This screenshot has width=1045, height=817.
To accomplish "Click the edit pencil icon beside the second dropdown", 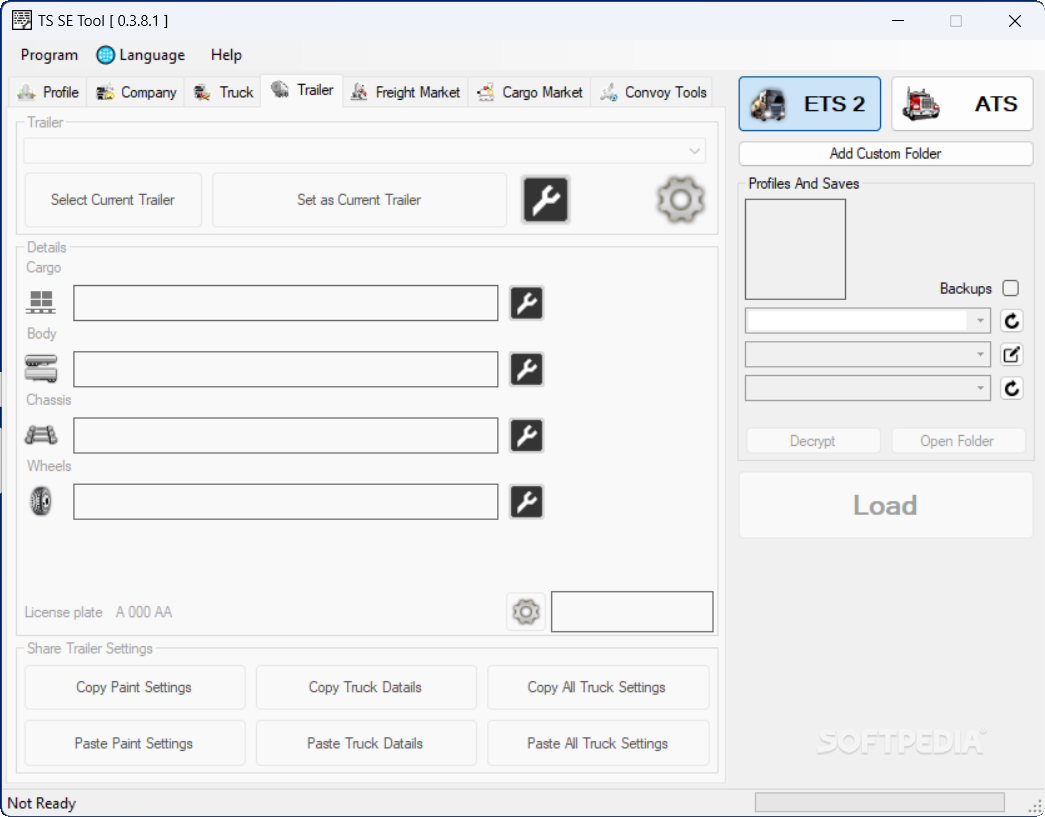I will tap(1012, 355).
